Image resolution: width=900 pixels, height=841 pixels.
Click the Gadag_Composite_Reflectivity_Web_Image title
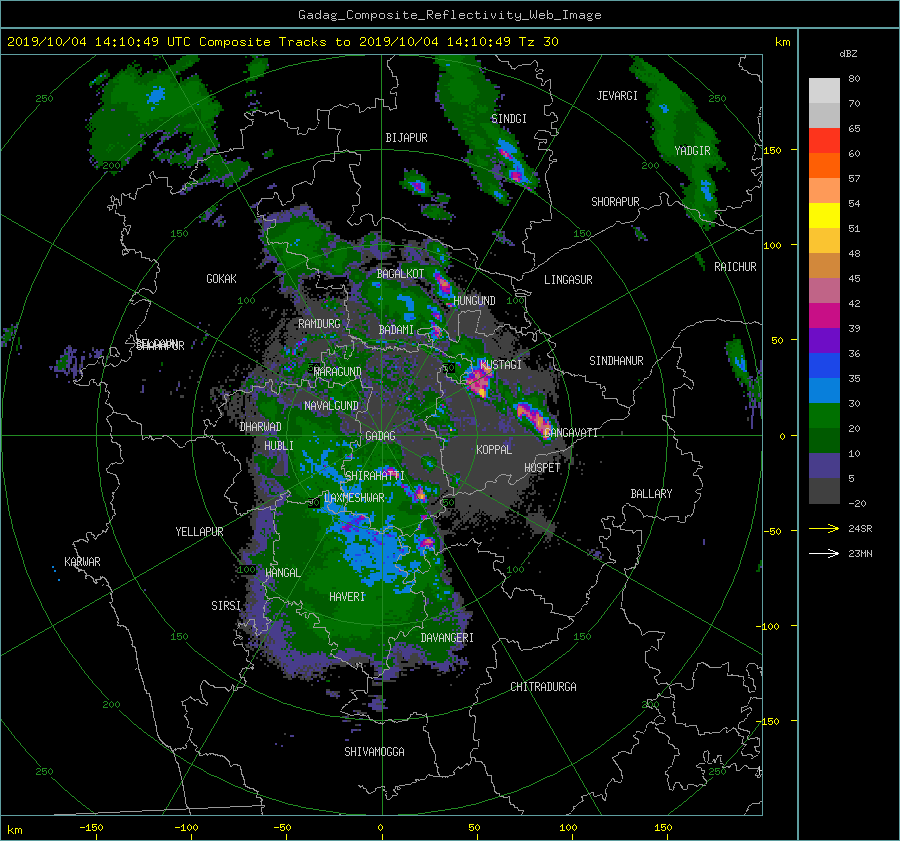click(x=449, y=15)
